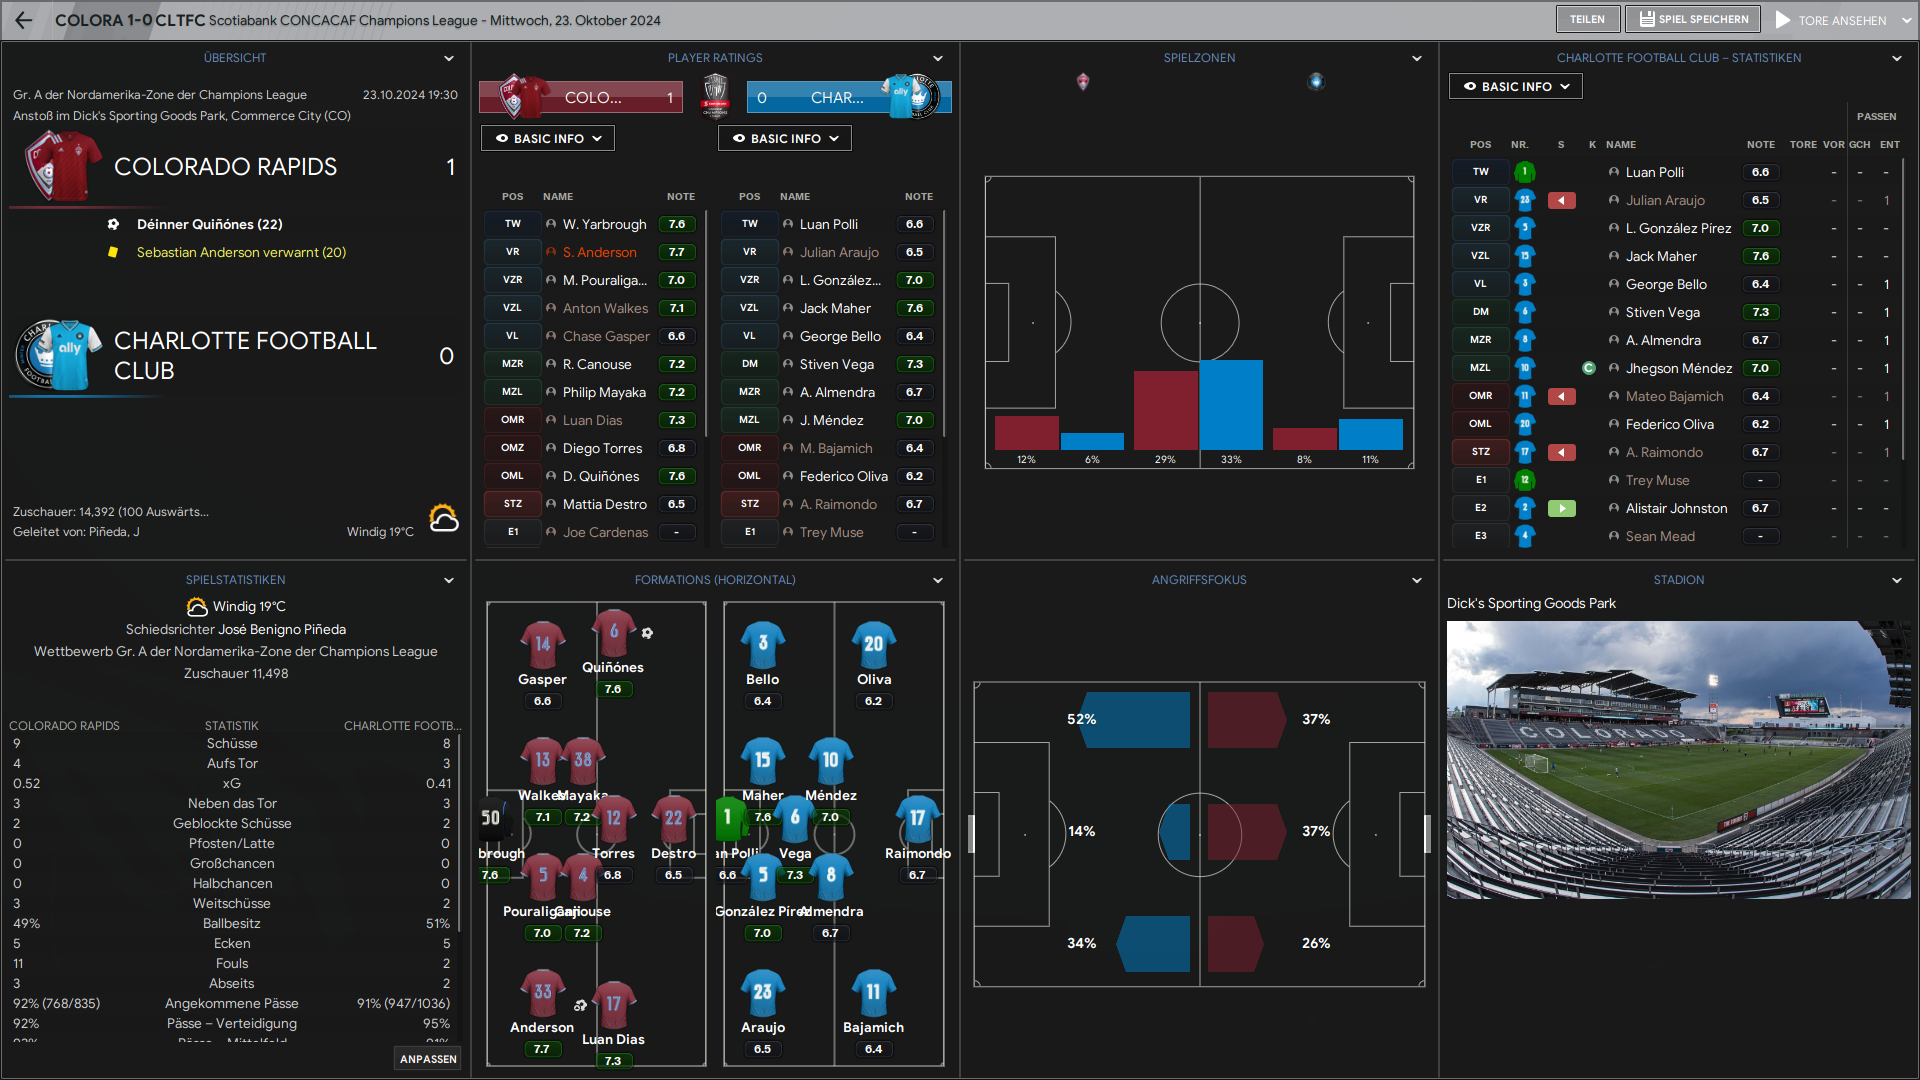Select Colorado team tab in Player Ratings

coord(580,98)
